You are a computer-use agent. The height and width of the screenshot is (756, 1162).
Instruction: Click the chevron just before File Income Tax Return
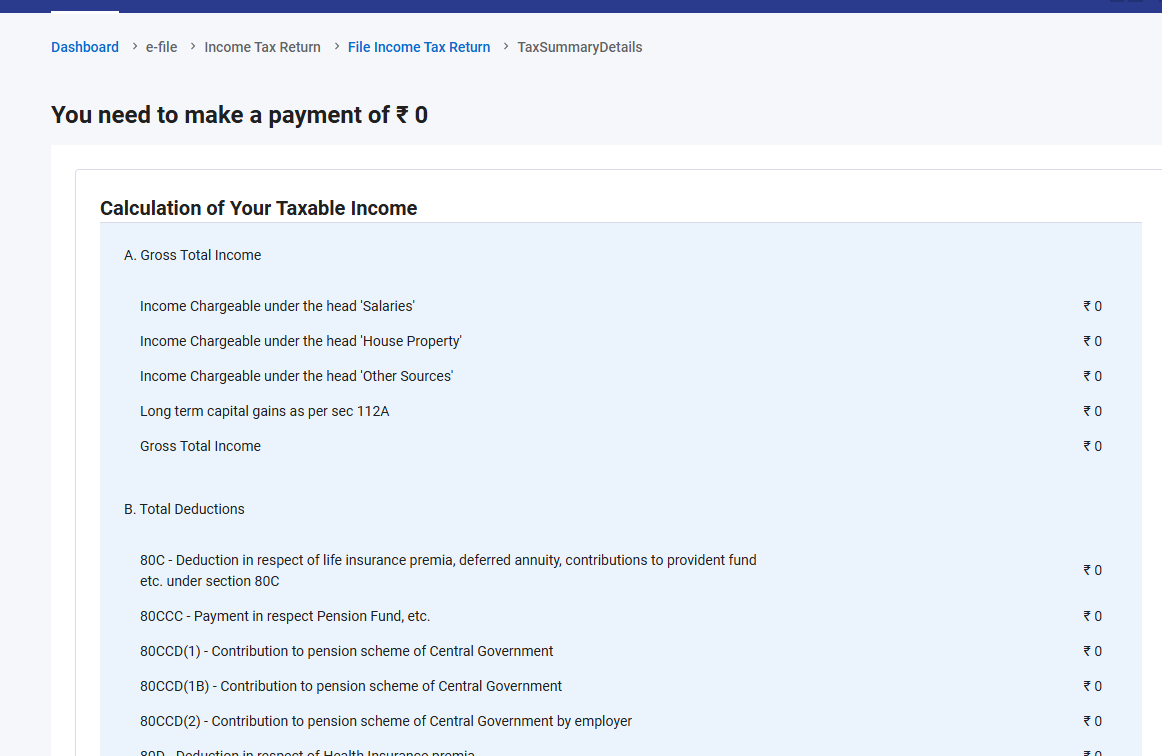(x=336, y=46)
